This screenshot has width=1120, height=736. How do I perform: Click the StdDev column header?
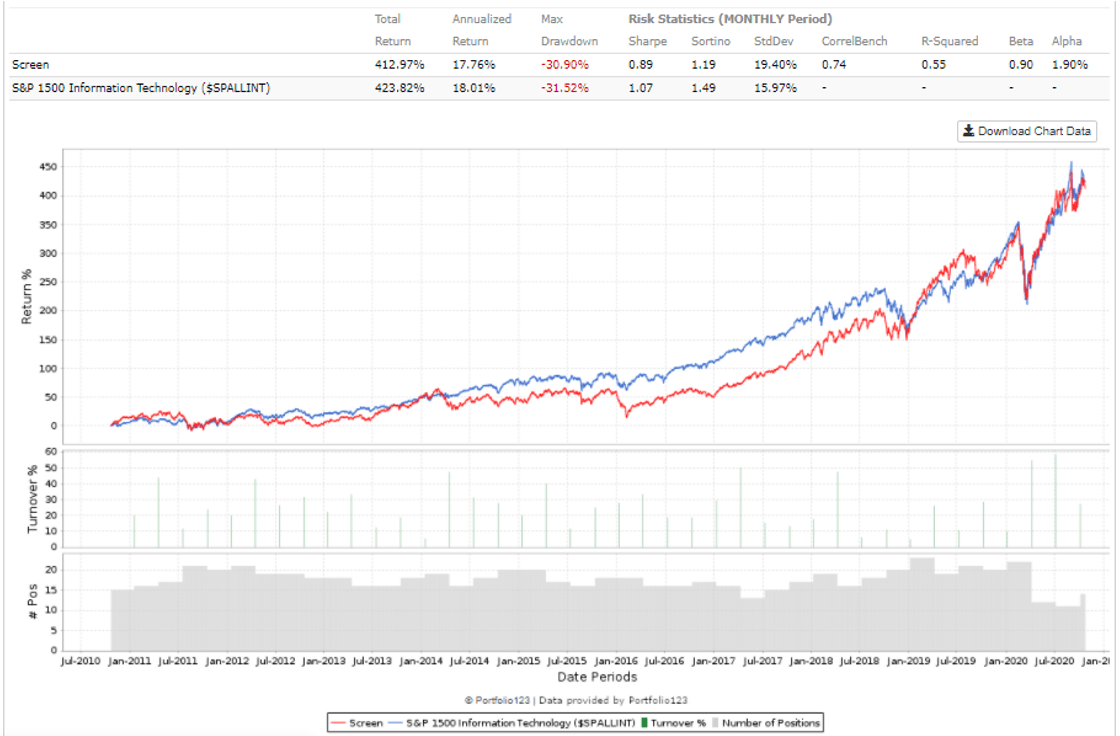(x=776, y=41)
